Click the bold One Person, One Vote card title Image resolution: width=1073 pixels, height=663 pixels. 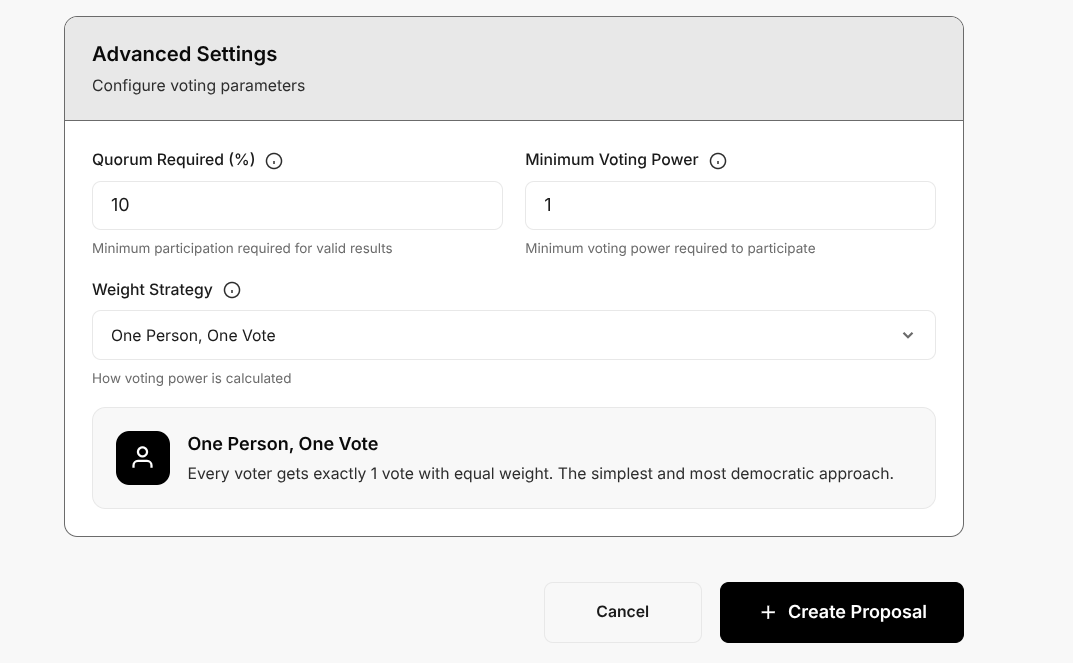283,444
